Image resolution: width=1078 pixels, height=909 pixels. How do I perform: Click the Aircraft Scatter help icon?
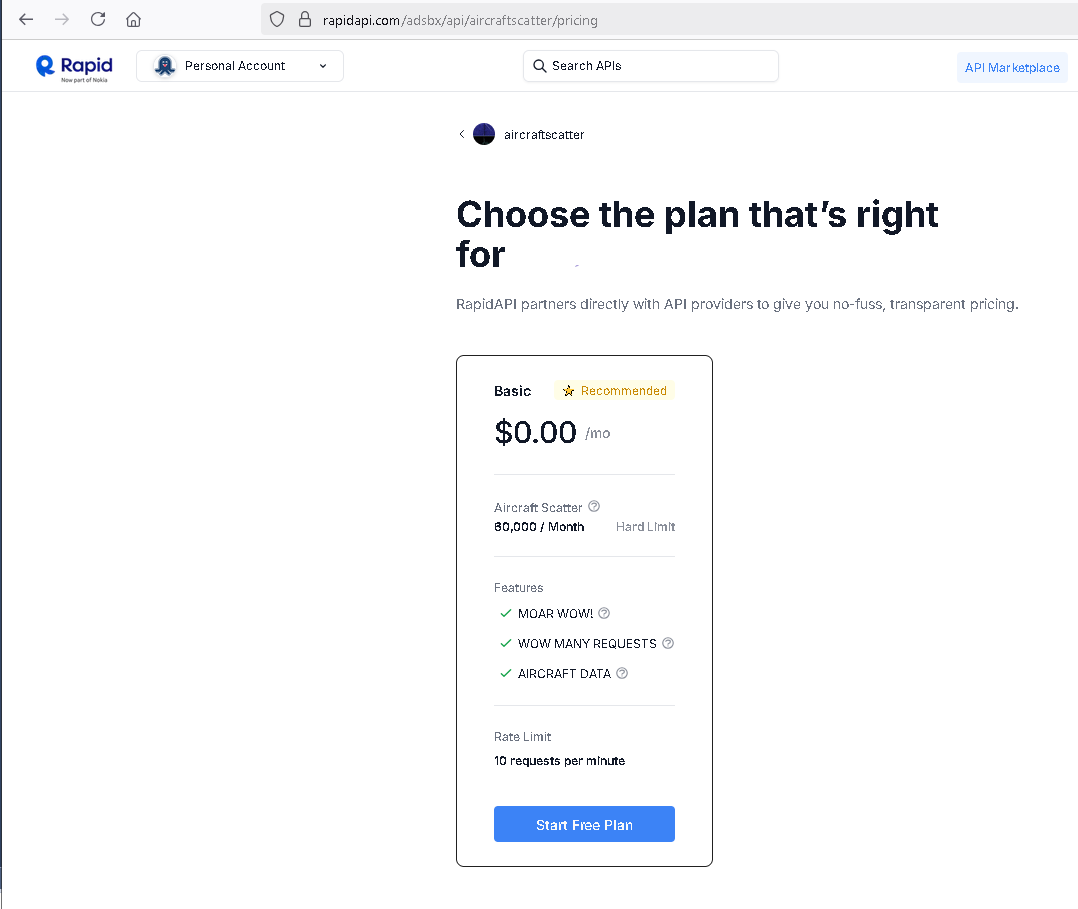[594, 506]
